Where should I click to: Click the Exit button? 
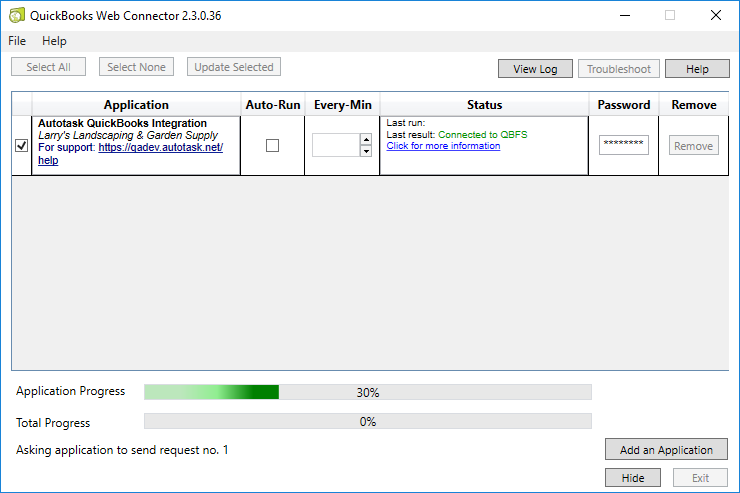tap(700, 478)
